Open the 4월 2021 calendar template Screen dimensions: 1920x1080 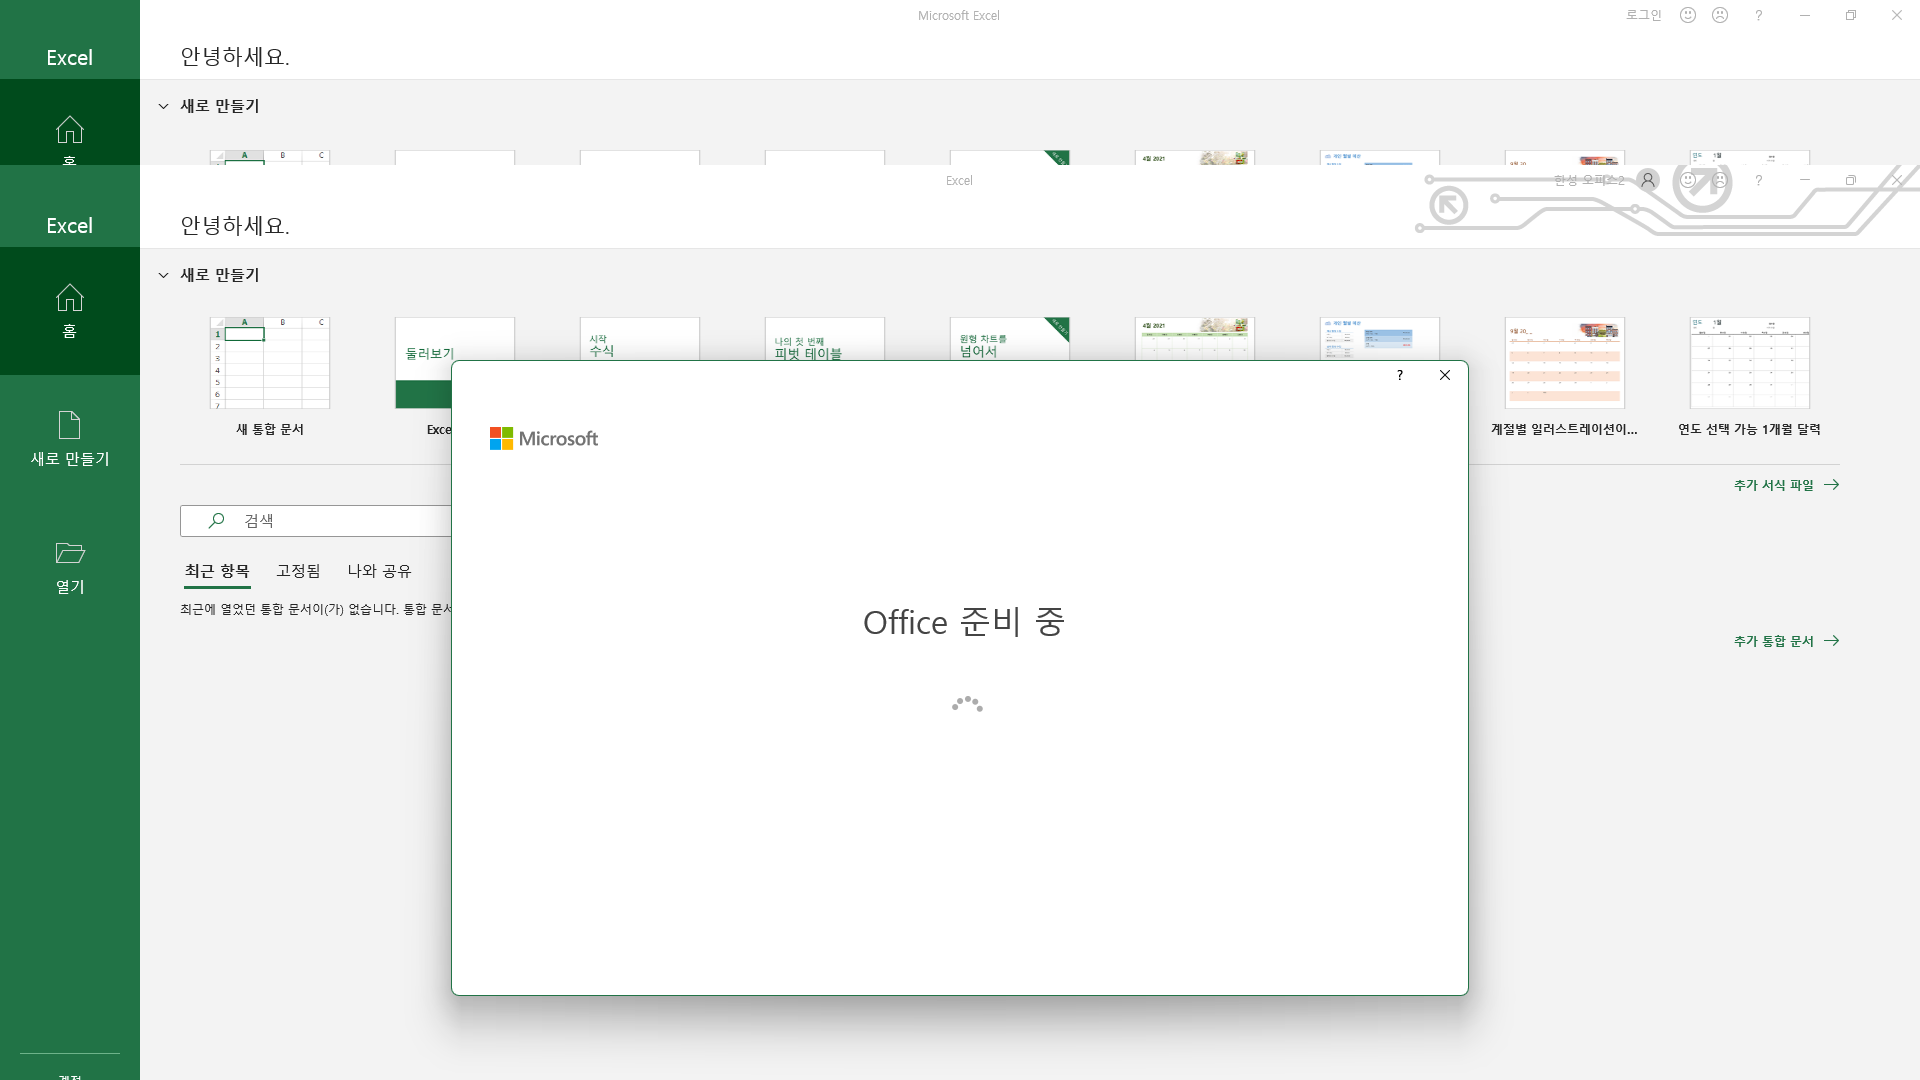pos(1195,339)
